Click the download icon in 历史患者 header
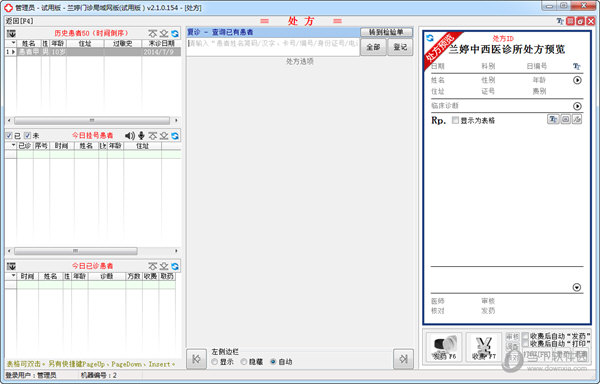This screenshot has width=600, height=384. (11, 34)
